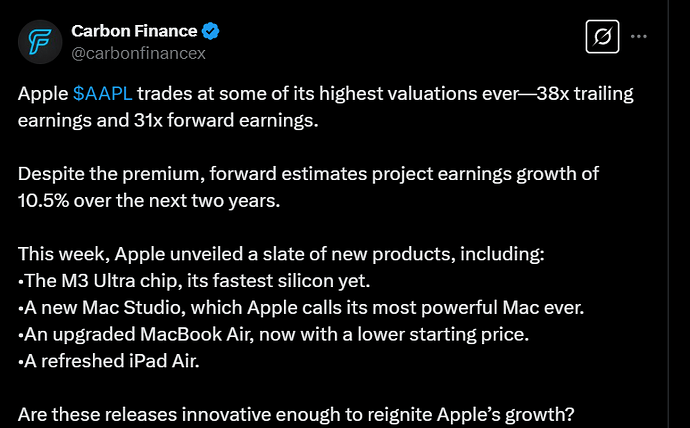Follow the $AAPL cashtag link
The image size is (690, 428).
[103, 94]
